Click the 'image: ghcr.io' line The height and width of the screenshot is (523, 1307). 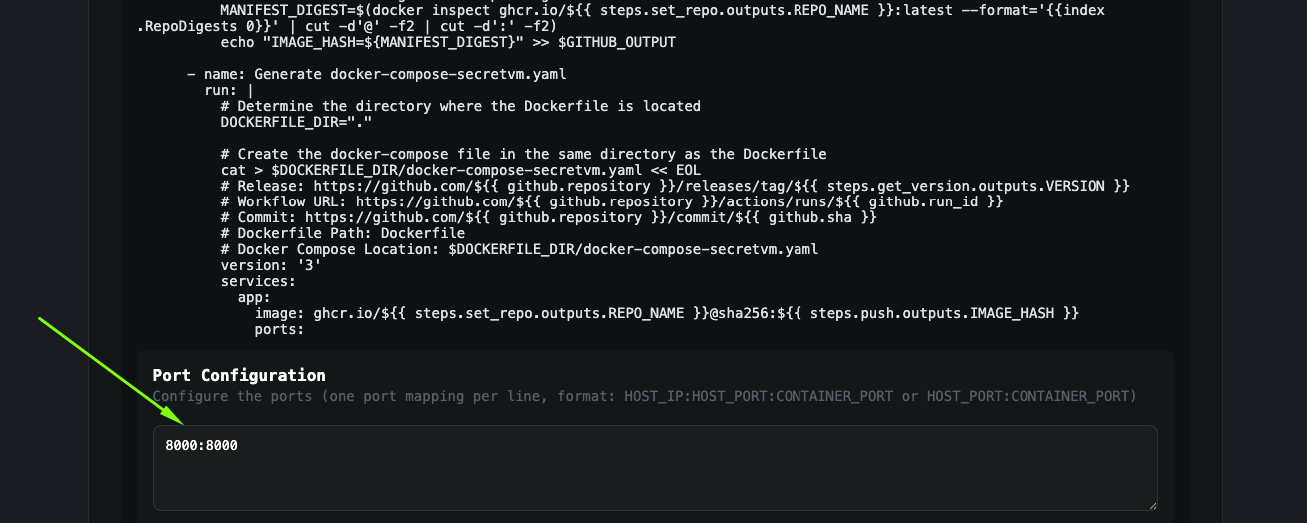pyautogui.click(x=666, y=313)
